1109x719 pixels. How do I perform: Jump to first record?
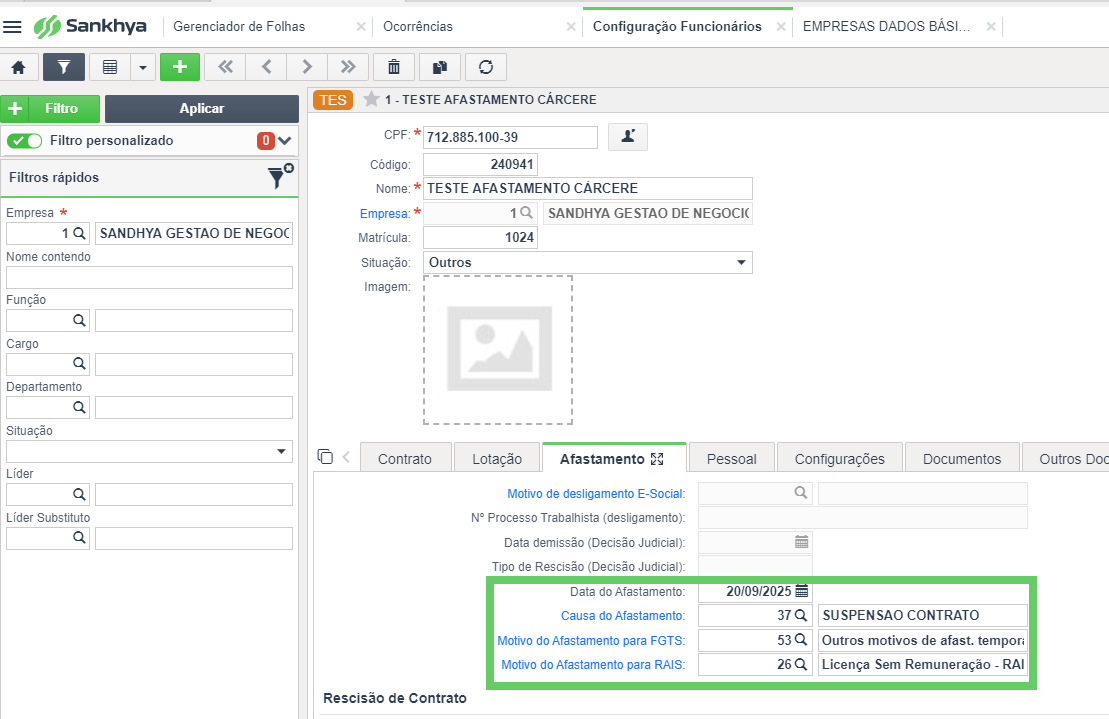(x=225, y=67)
